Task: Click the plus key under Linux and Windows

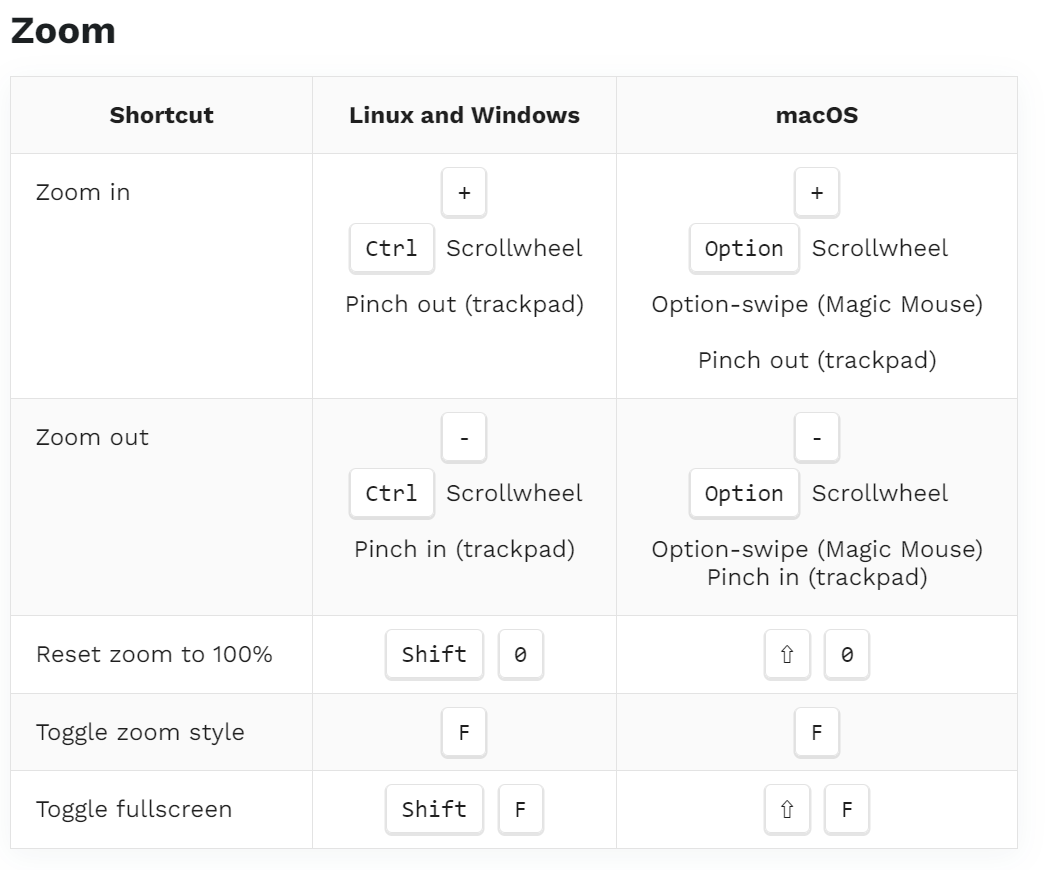Action: coord(464,193)
